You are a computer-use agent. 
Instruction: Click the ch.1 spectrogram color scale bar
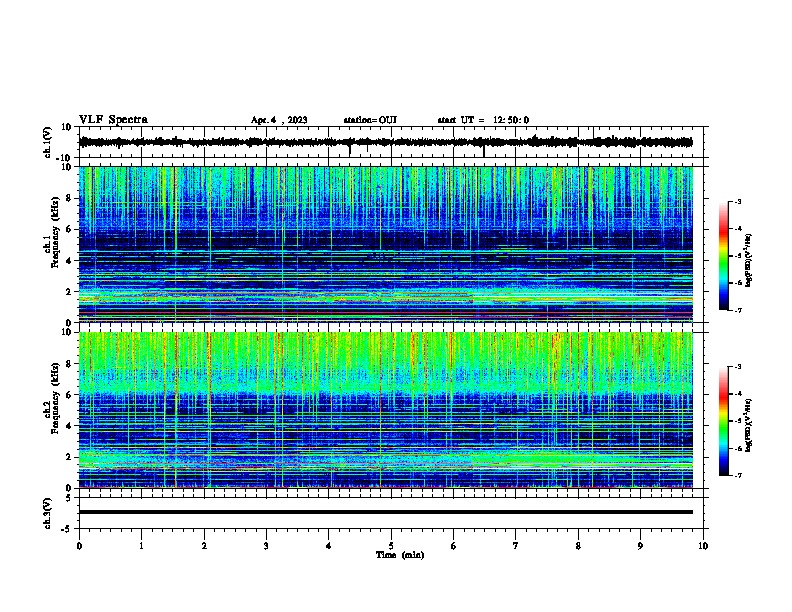[724, 256]
